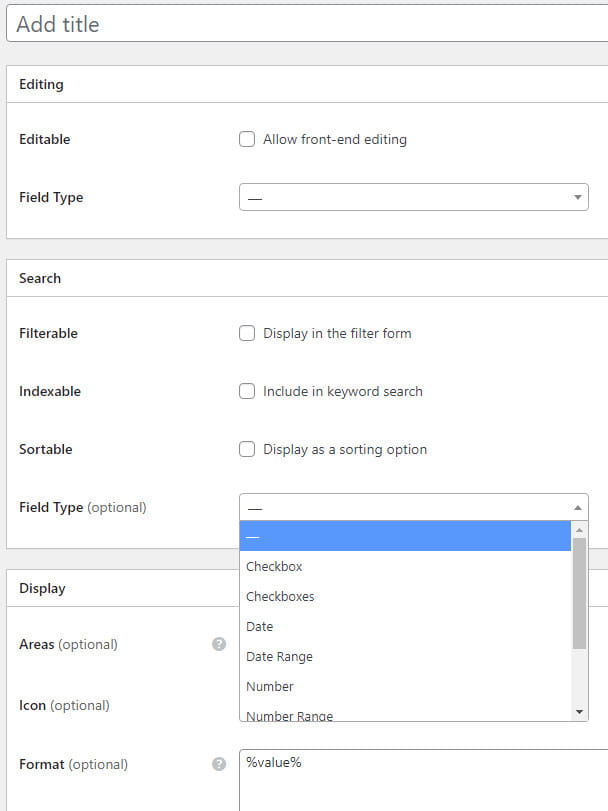Screen dimensions: 608x811
Task: Choose the Number Range option
Action: click(x=290, y=714)
